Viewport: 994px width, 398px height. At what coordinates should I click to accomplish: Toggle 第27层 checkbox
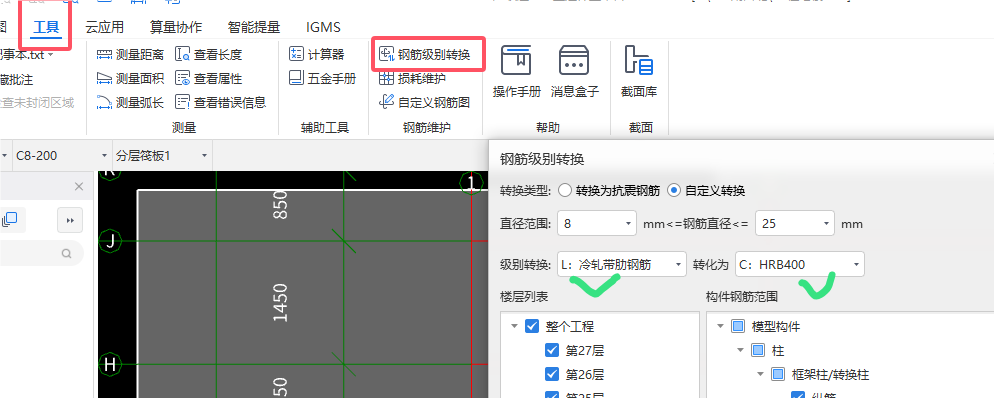tap(552, 350)
